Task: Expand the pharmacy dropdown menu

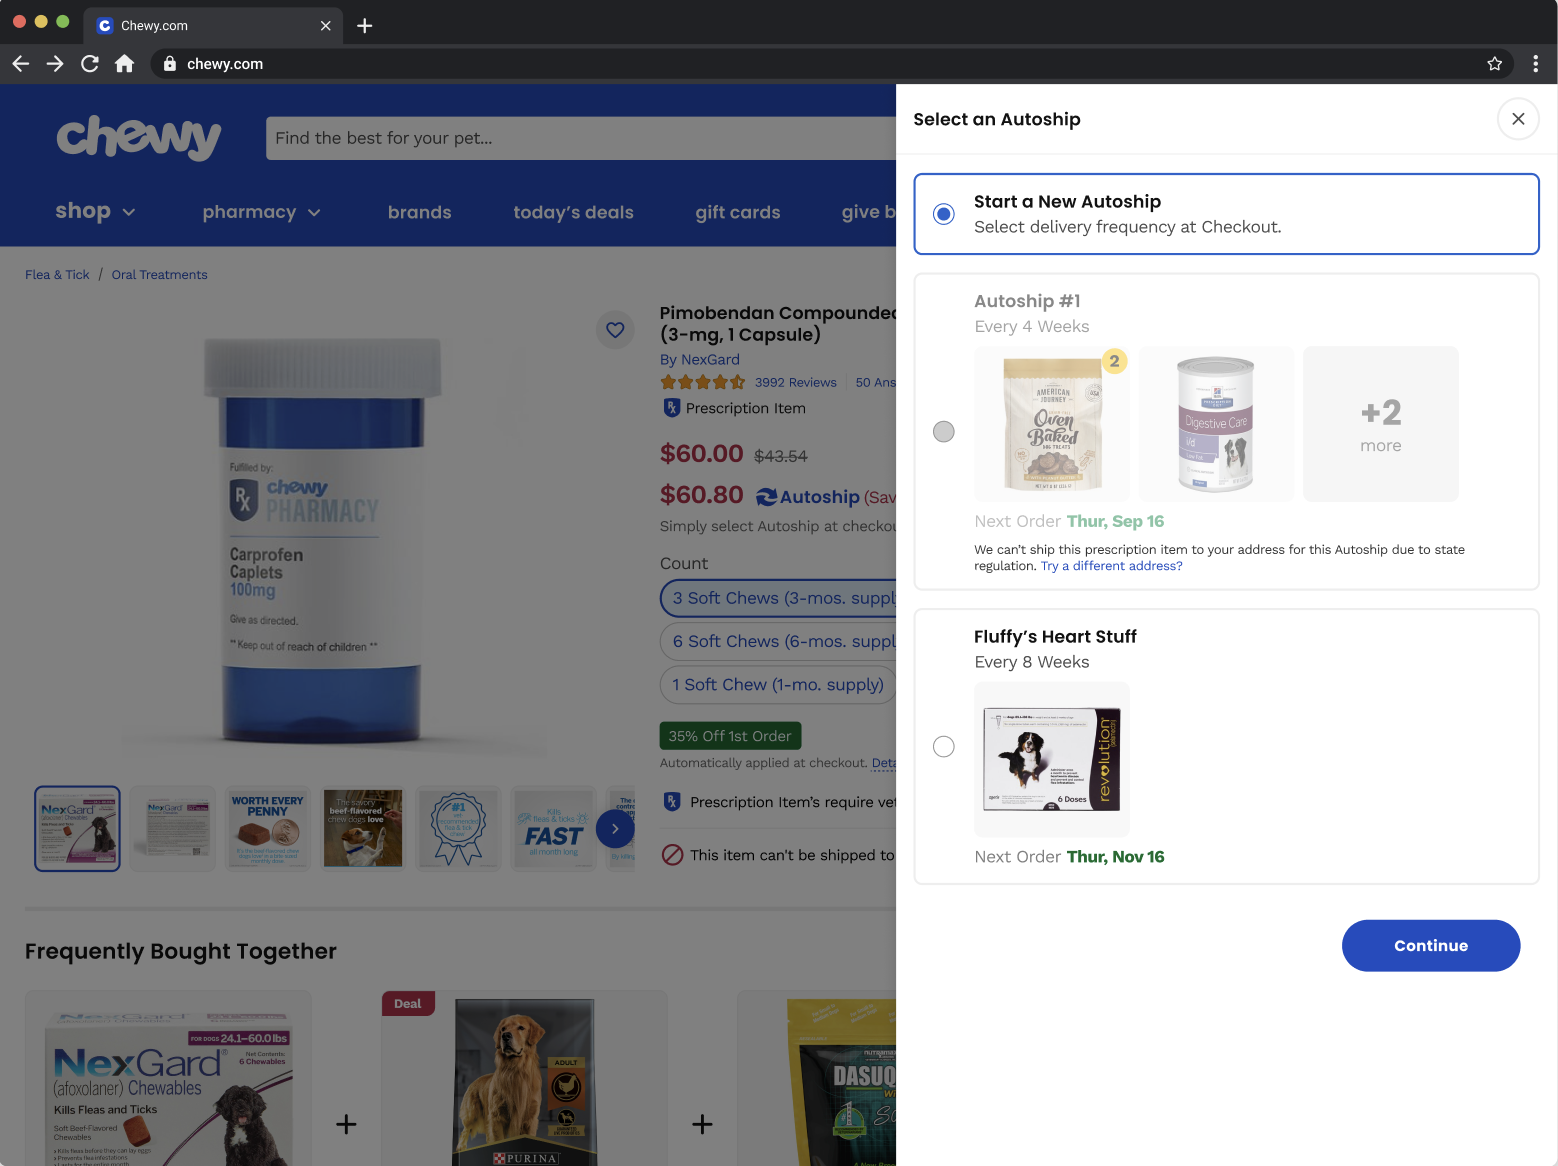Action: coord(261,212)
